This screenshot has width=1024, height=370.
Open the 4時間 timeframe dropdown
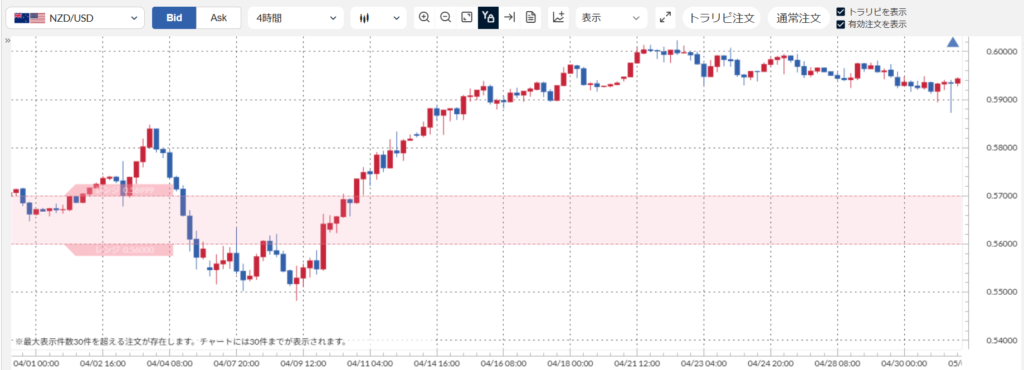[296, 18]
